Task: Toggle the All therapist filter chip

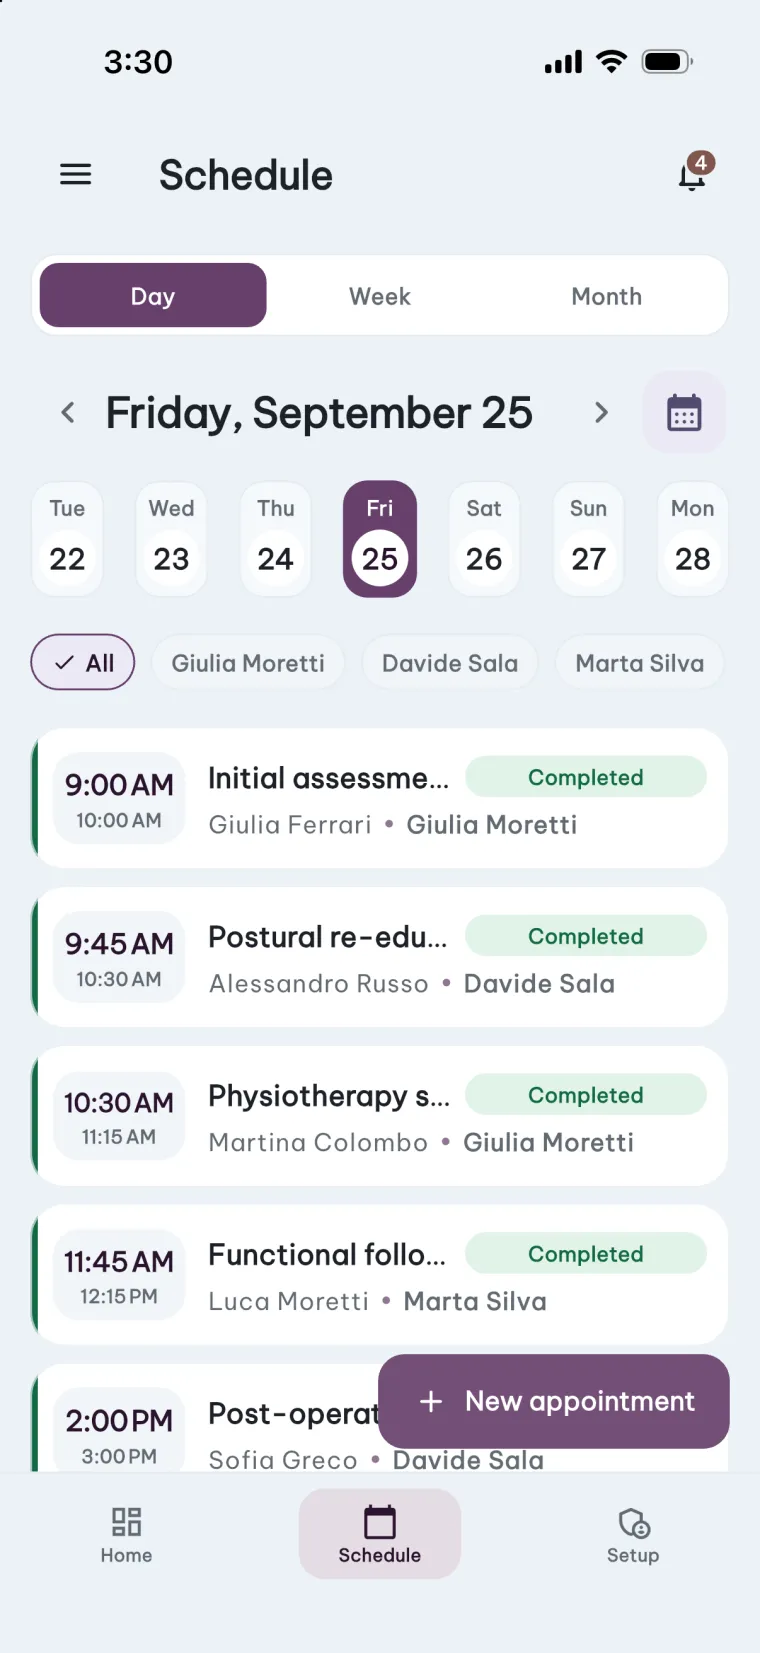Action: (83, 662)
